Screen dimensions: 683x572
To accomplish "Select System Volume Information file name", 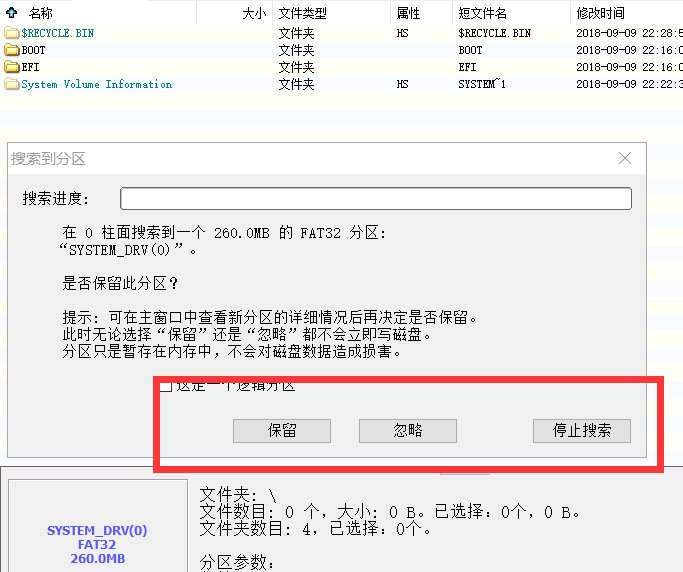I will pyautogui.click(x=97, y=84).
